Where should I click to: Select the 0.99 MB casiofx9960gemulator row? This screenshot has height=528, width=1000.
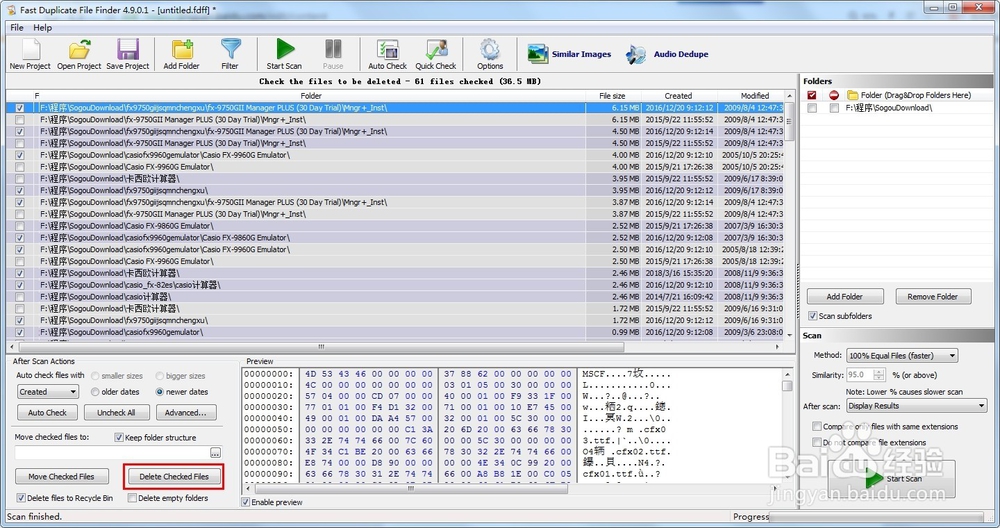click(x=395, y=332)
